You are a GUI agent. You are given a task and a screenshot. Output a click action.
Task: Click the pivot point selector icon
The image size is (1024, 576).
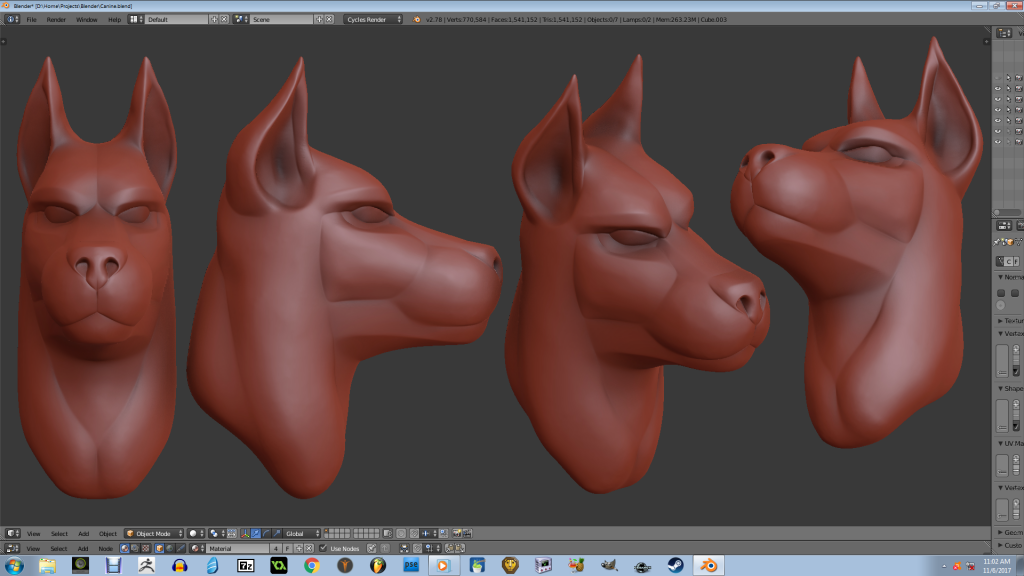[x=215, y=534]
